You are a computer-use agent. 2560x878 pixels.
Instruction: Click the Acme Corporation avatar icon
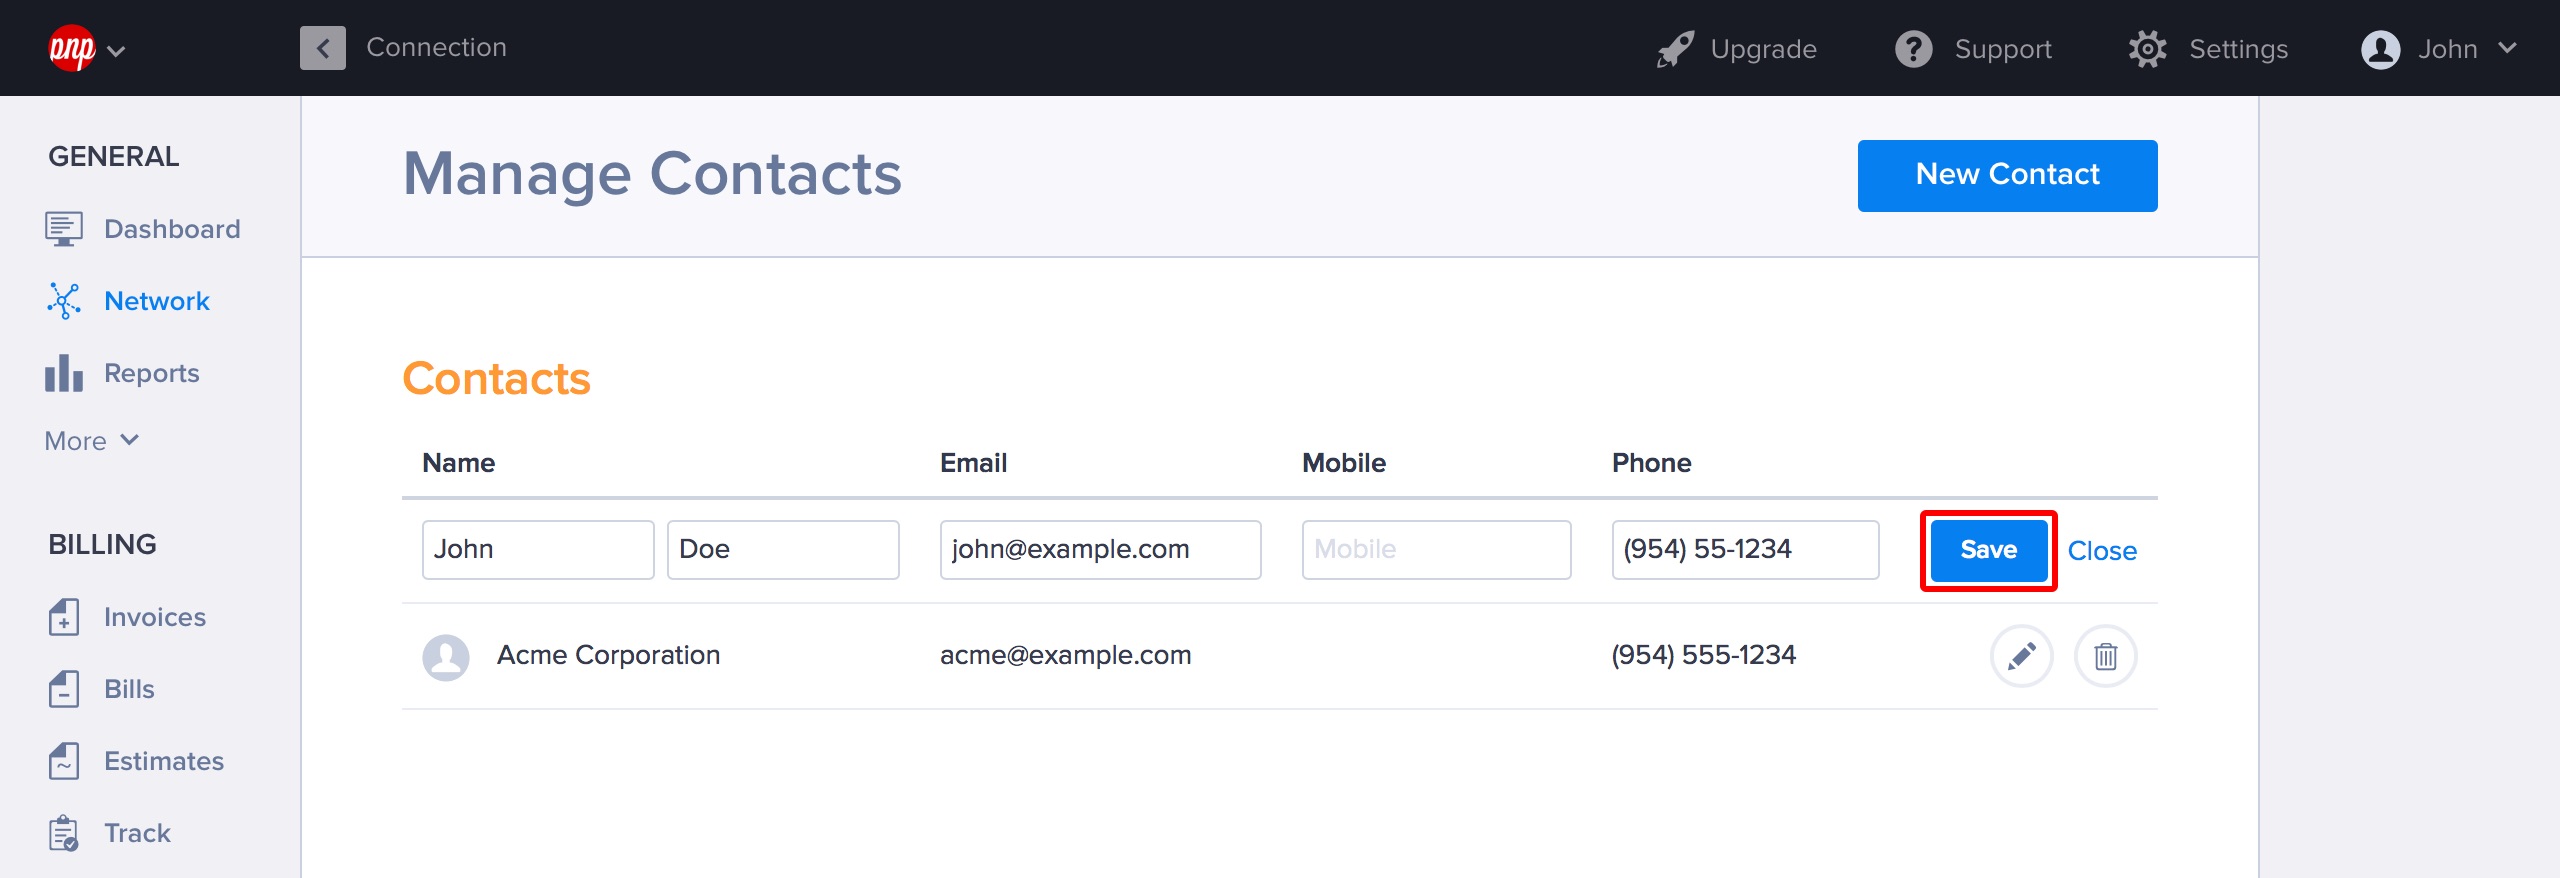tap(446, 657)
